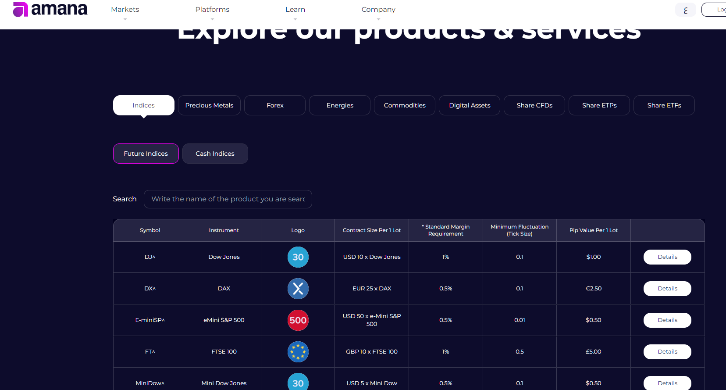This screenshot has height=390, width=726.
Task: Click the eMini S&P 500 red logo
Action: (298, 320)
